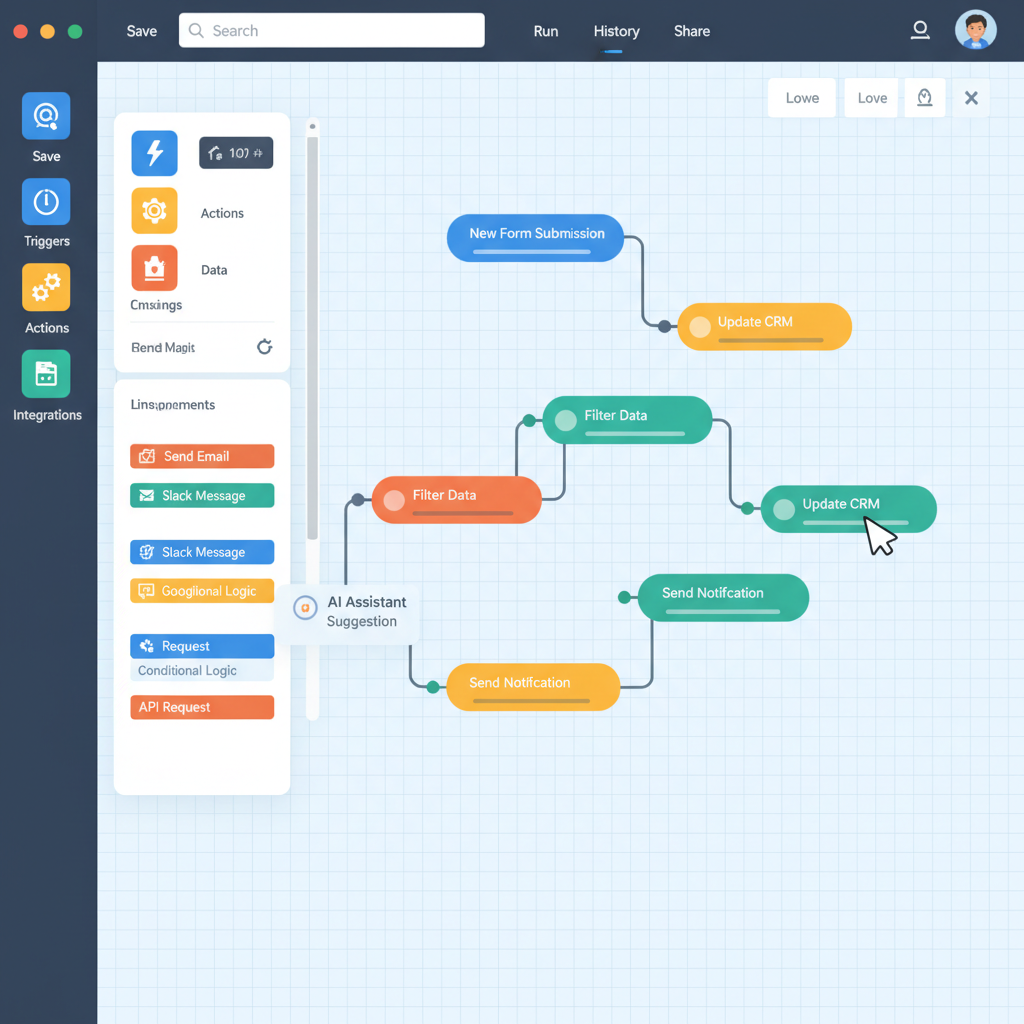Open the gear icon next to Actions
The height and width of the screenshot is (1024, 1024).
[x=154, y=211]
